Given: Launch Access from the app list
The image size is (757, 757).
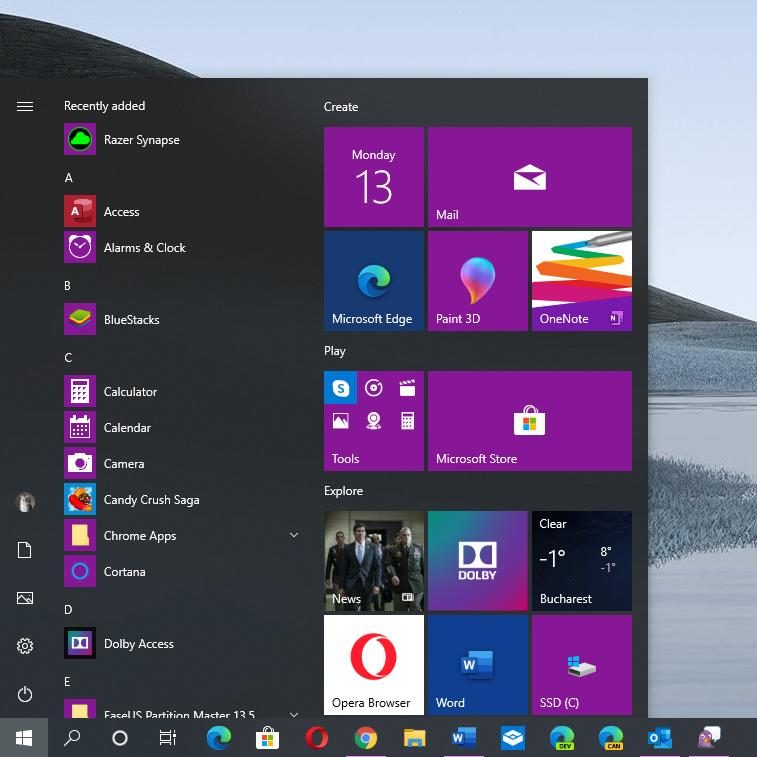Looking at the screenshot, I should (181, 211).
